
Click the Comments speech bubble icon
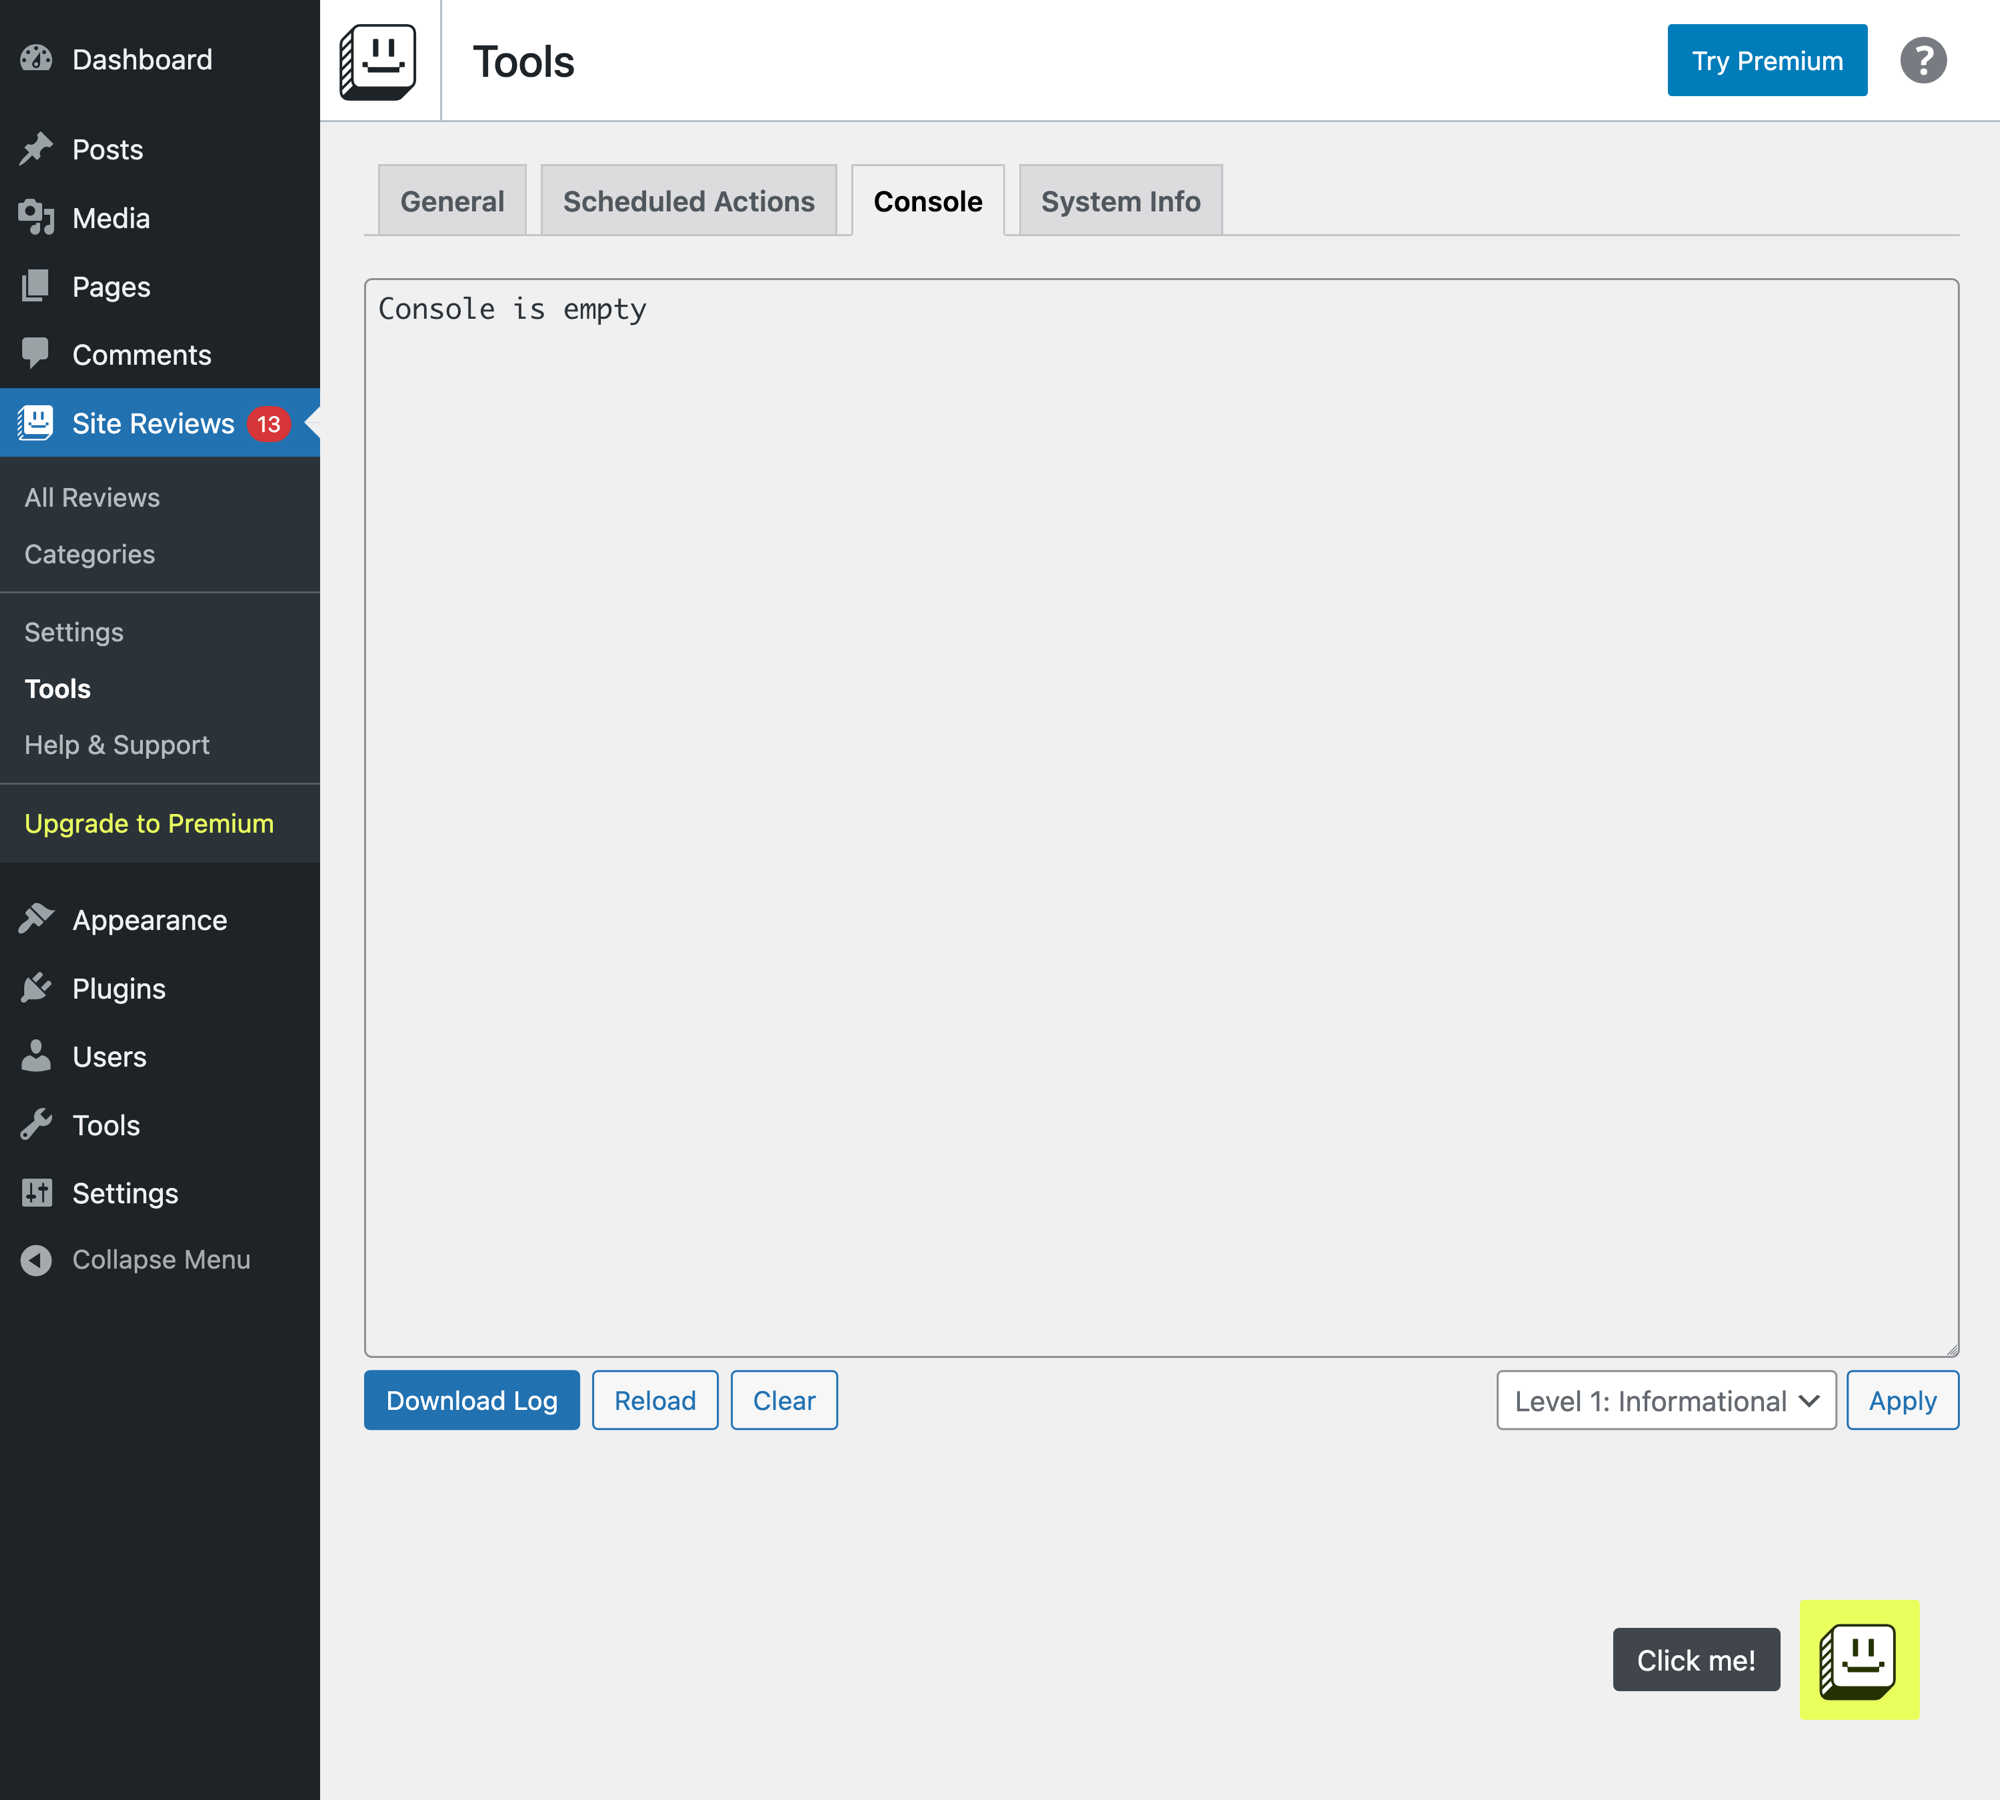(x=36, y=354)
